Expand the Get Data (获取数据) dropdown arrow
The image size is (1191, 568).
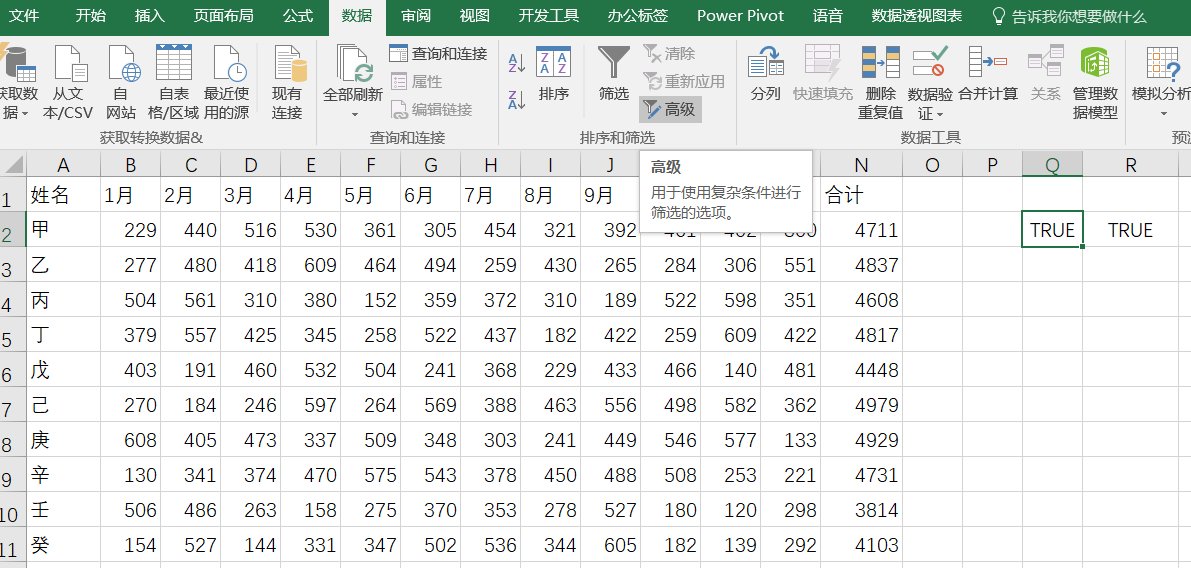(x=25, y=114)
